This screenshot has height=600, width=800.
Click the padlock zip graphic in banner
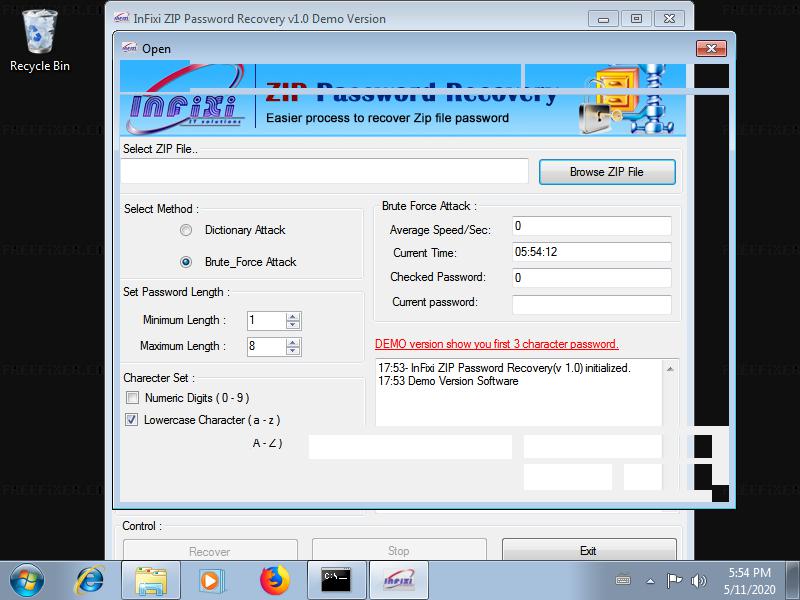tap(628, 99)
